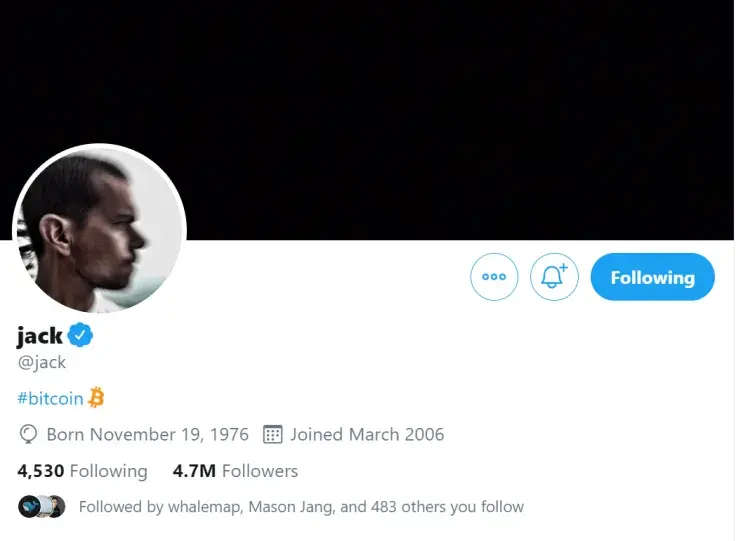Open the #bitcoin hashtag link
The image size is (736, 541).
point(50,398)
